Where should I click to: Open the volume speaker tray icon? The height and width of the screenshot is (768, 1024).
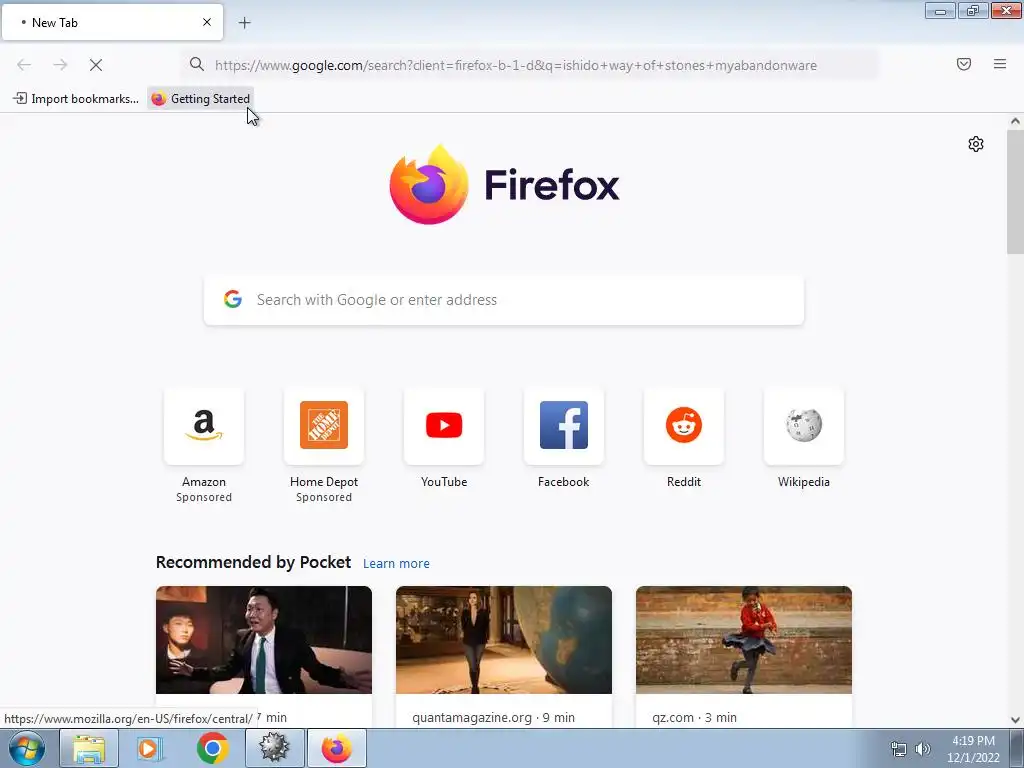click(x=923, y=749)
